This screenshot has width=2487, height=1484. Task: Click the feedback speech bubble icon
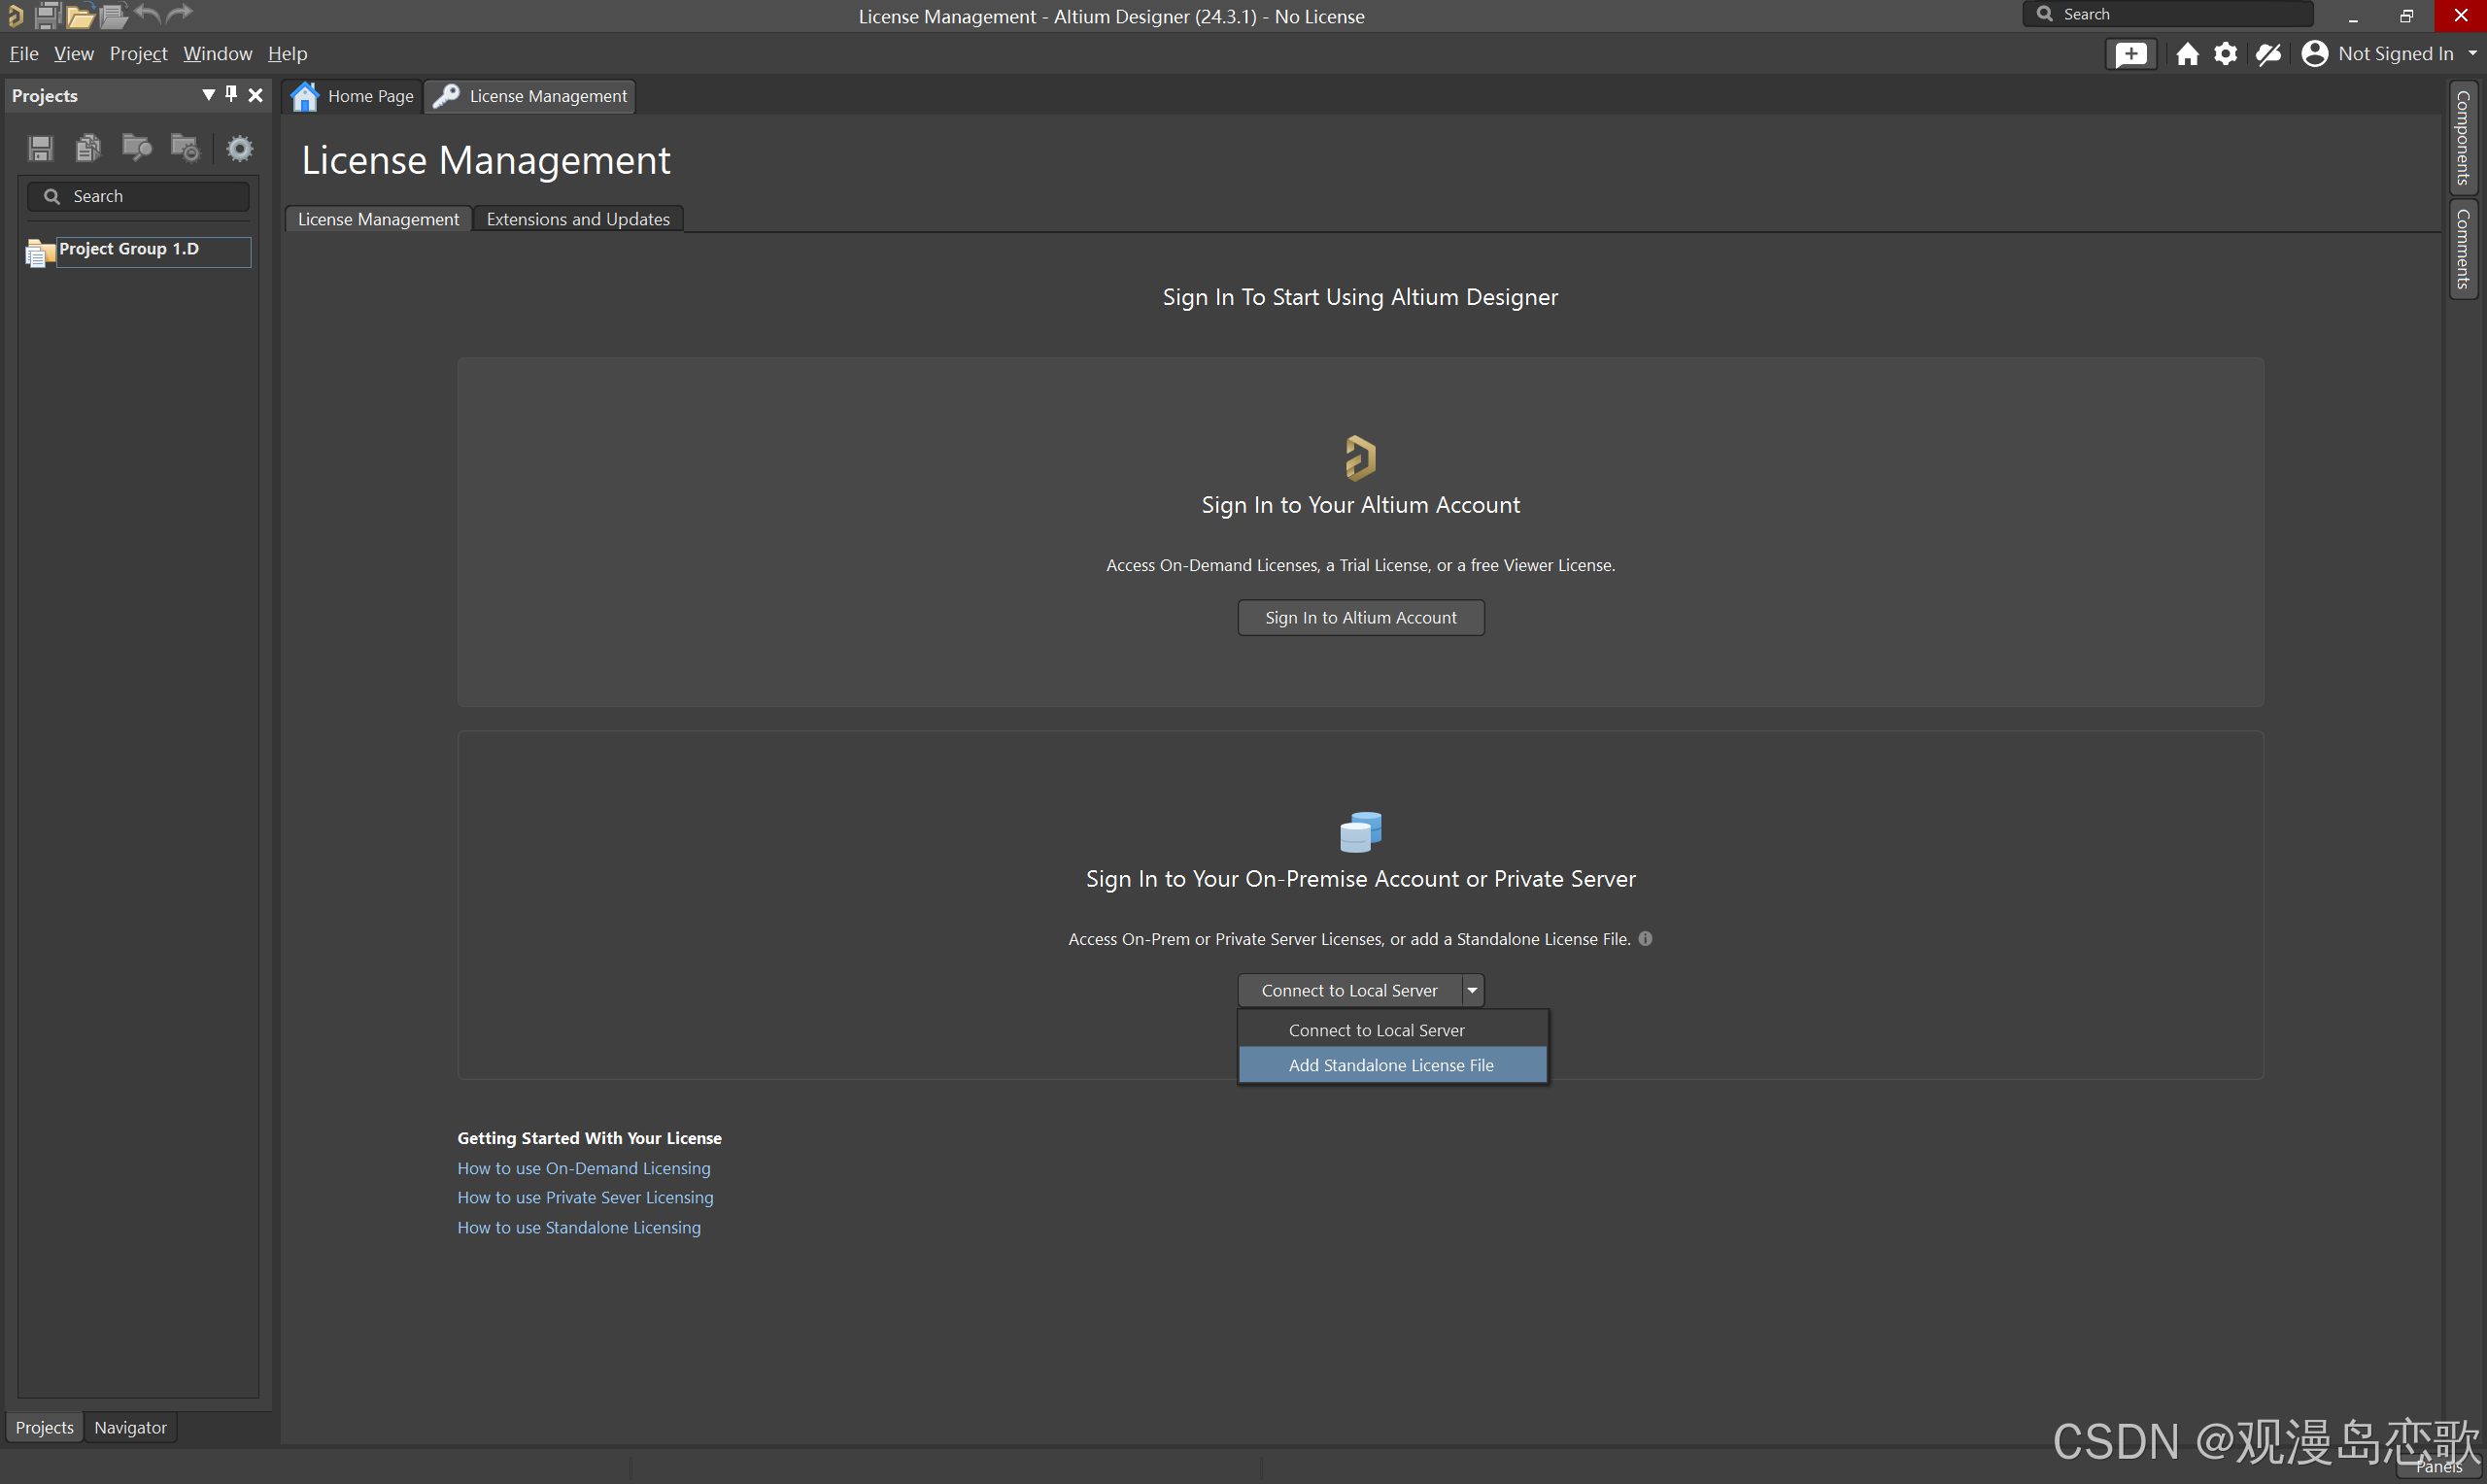[x=2130, y=54]
